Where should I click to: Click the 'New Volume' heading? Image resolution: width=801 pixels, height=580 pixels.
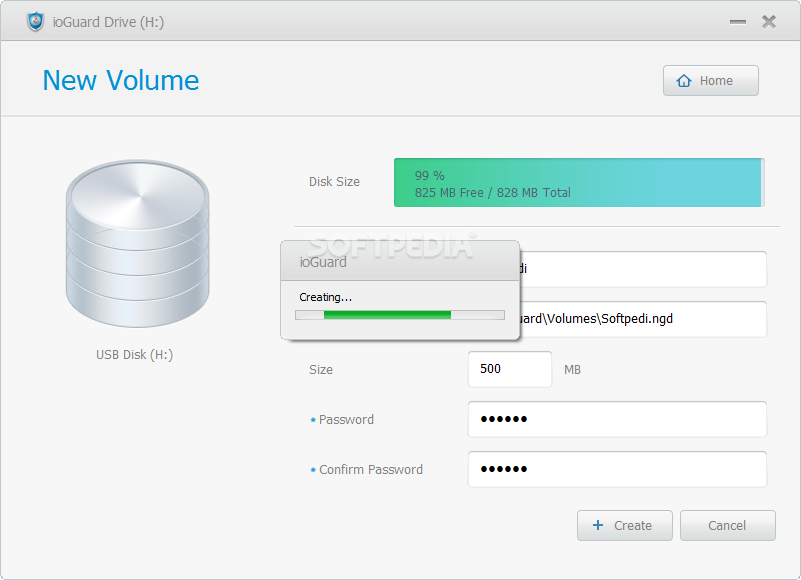click(121, 81)
